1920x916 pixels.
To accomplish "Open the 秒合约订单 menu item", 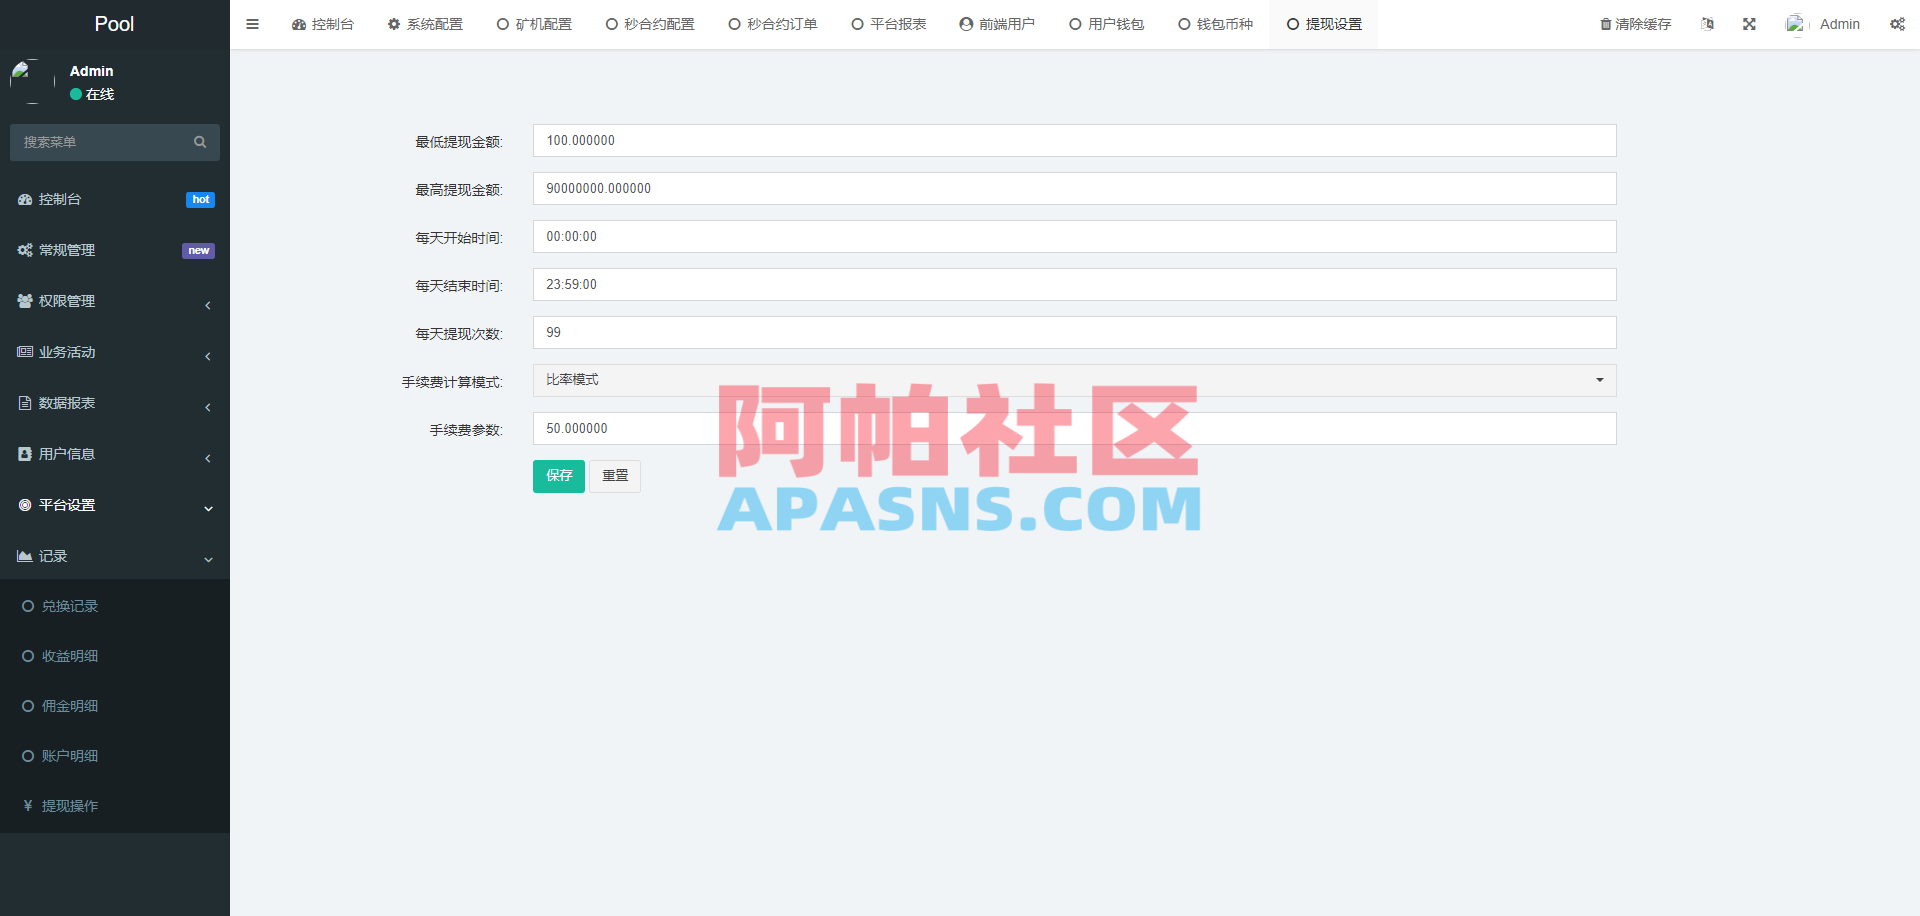I will point(772,23).
